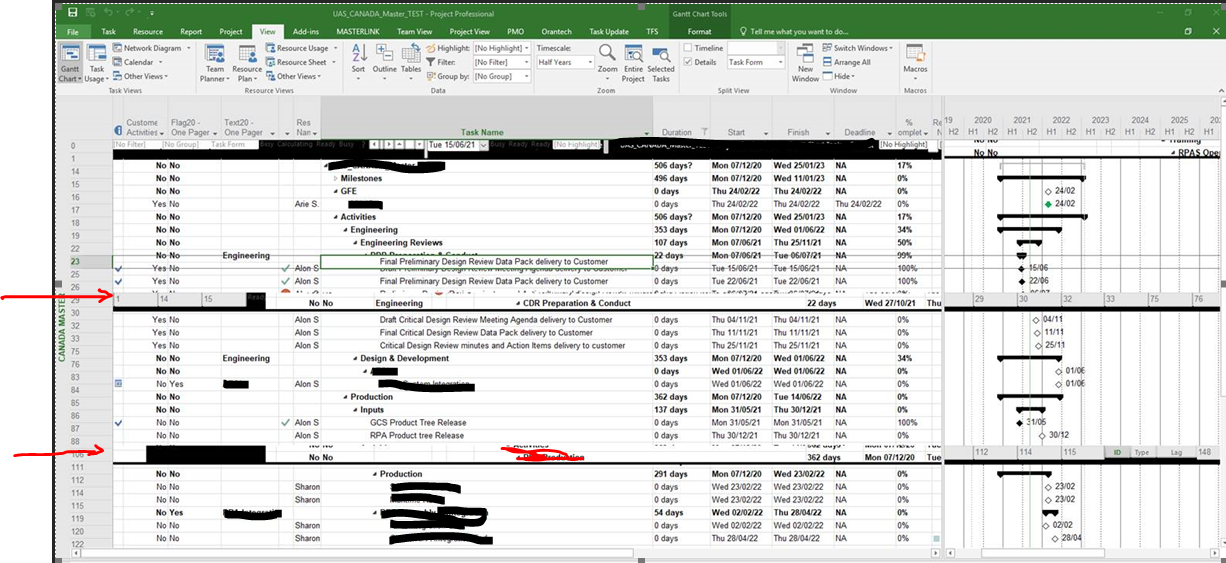Collapse the Inputs summary task
1226x563 pixels.
(355, 410)
